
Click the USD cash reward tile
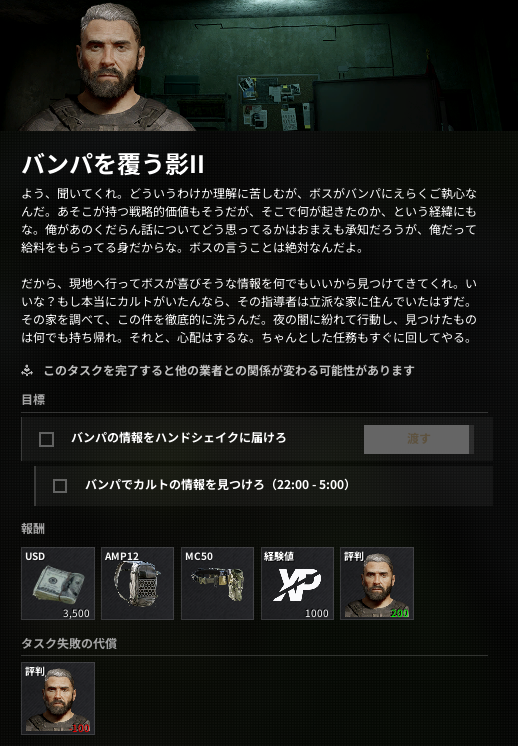tap(58, 583)
